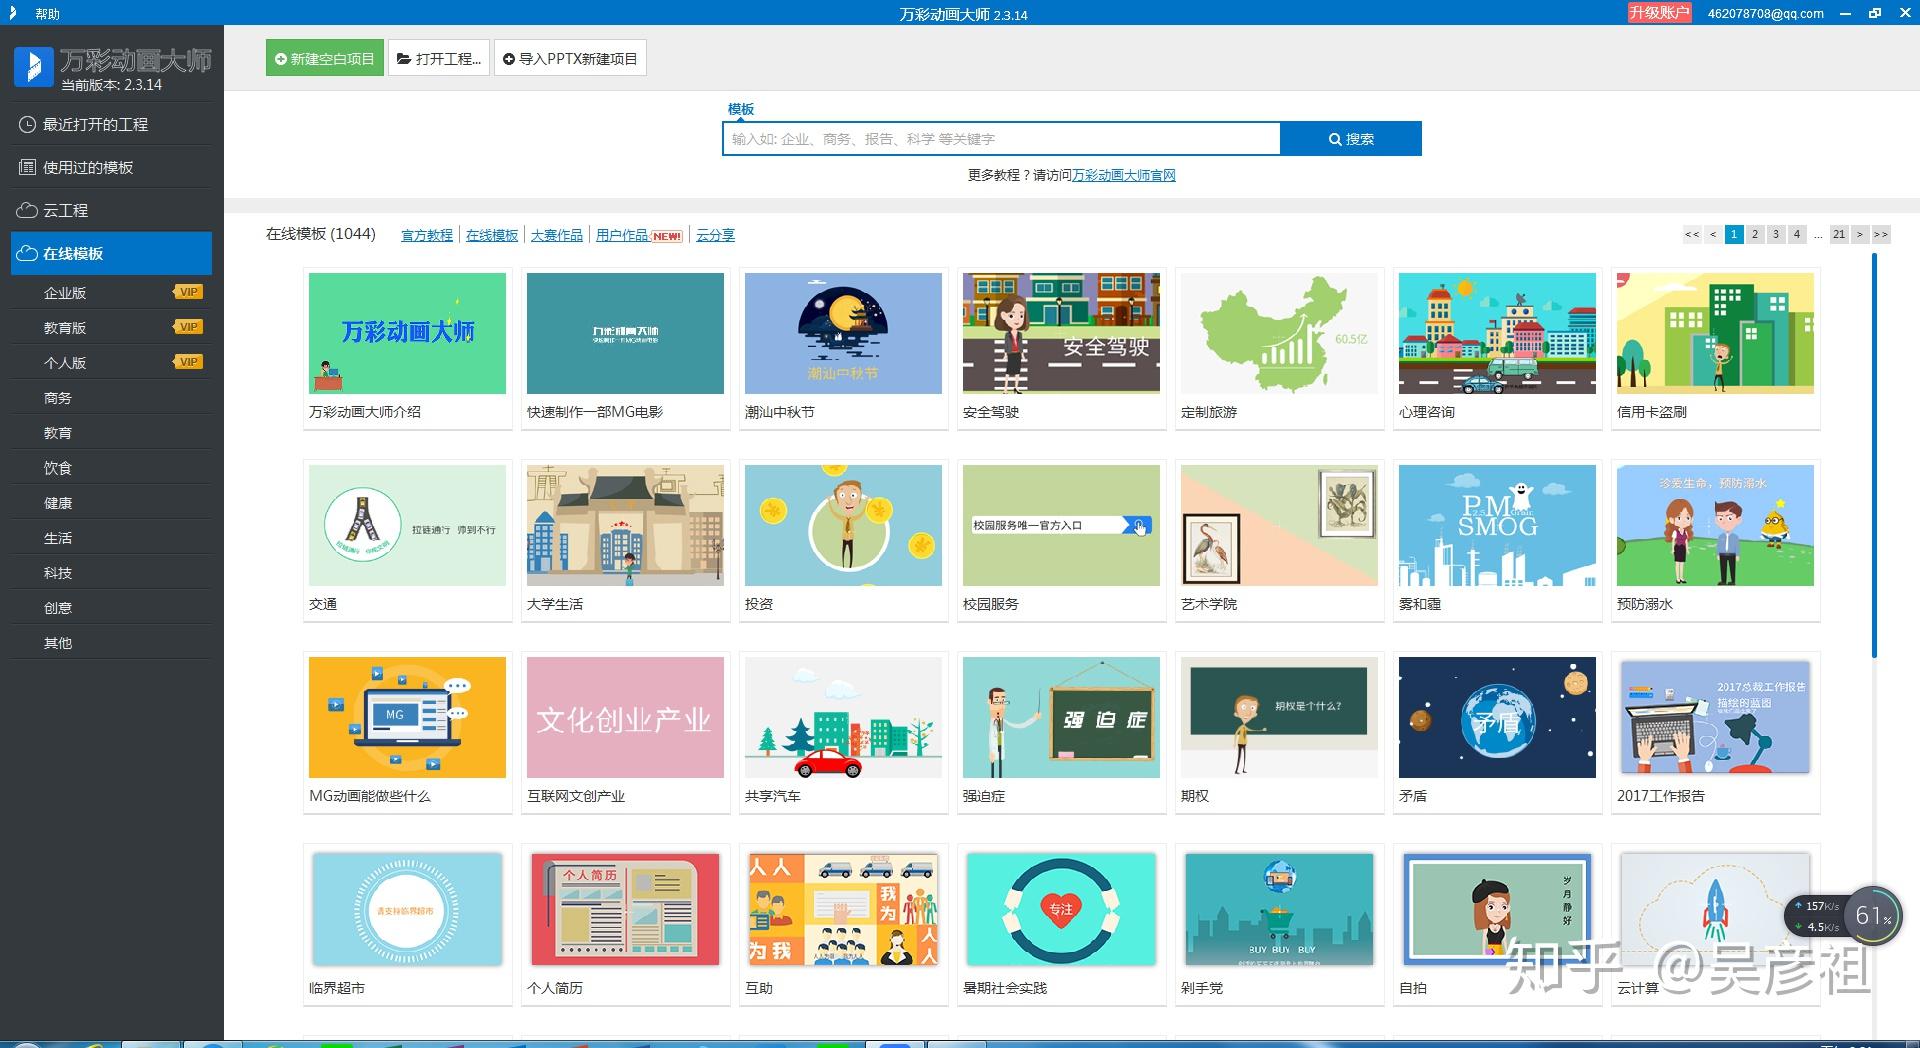The height and width of the screenshot is (1048, 1920).
Task: Open the 大学生活 template thumbnail
Action: click(x=625, y=525)
